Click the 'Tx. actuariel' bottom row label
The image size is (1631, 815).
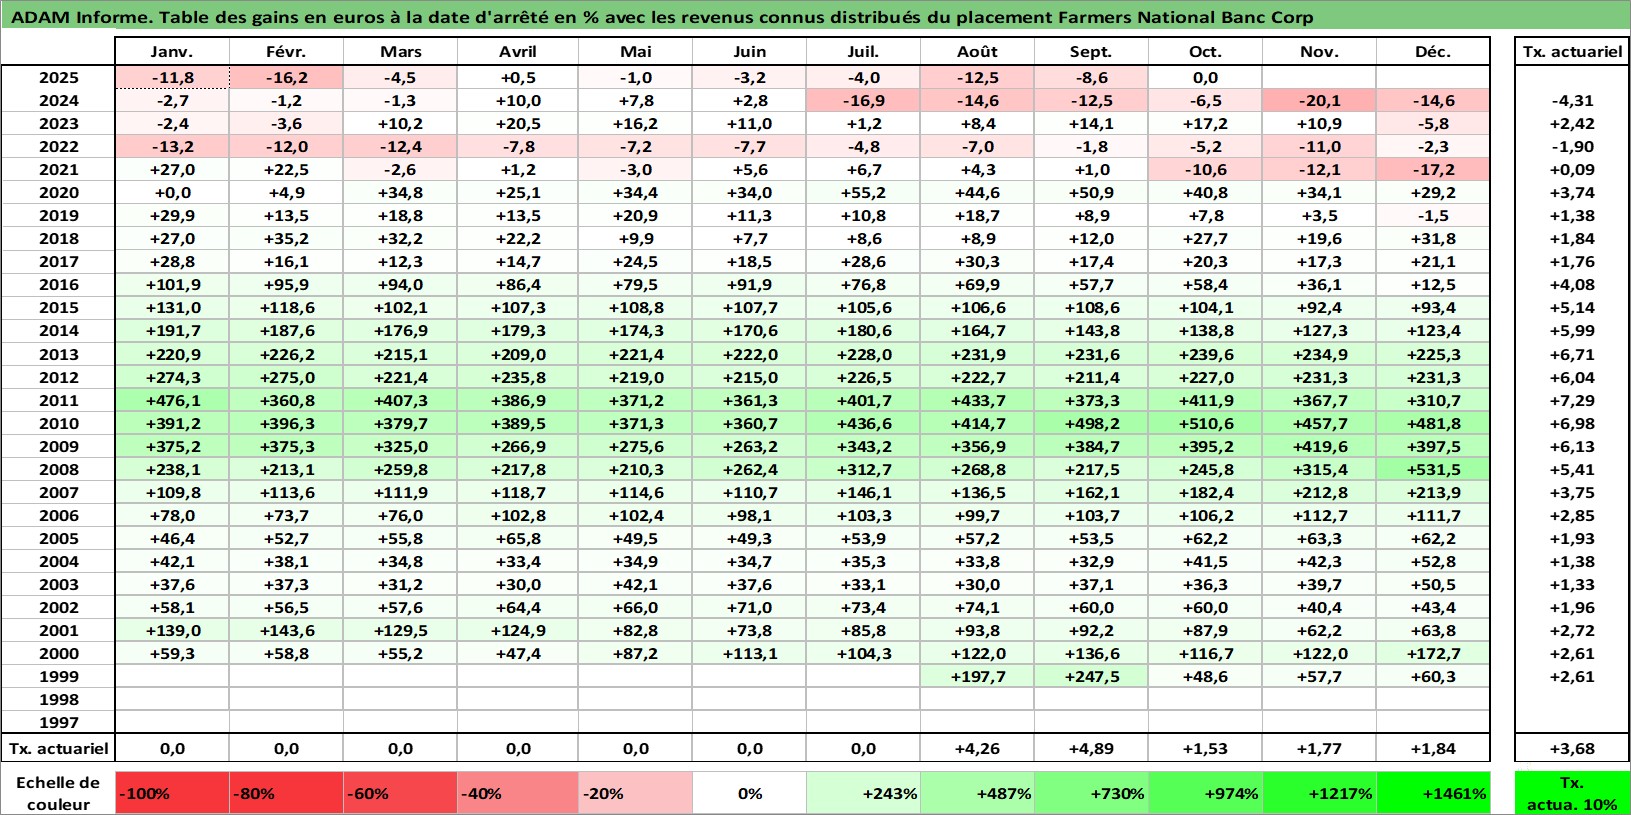[x=58, y=748]
